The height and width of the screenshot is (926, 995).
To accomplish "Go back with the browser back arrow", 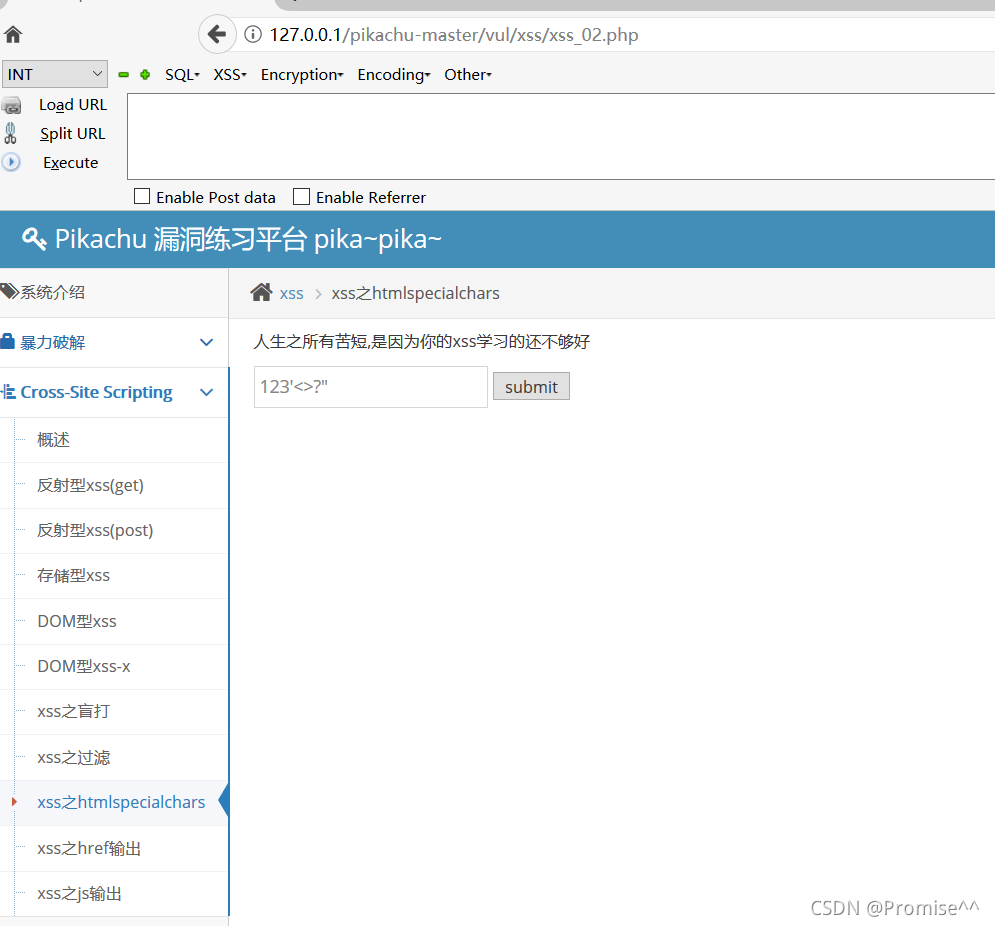I will pyautogui.click(x=217, y=34).
